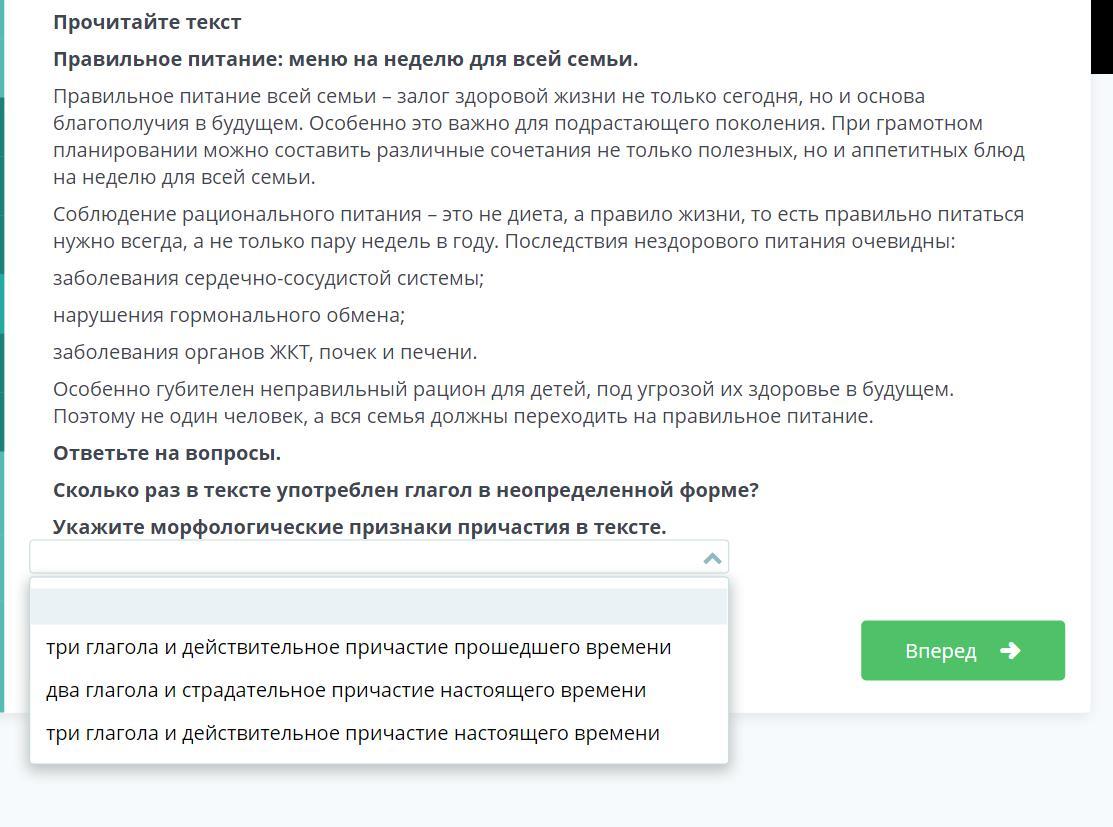This screenshot has height=827, width=1113.
Task: Select option with прошедшего времени participle
Action: click(x=358, y=647)
